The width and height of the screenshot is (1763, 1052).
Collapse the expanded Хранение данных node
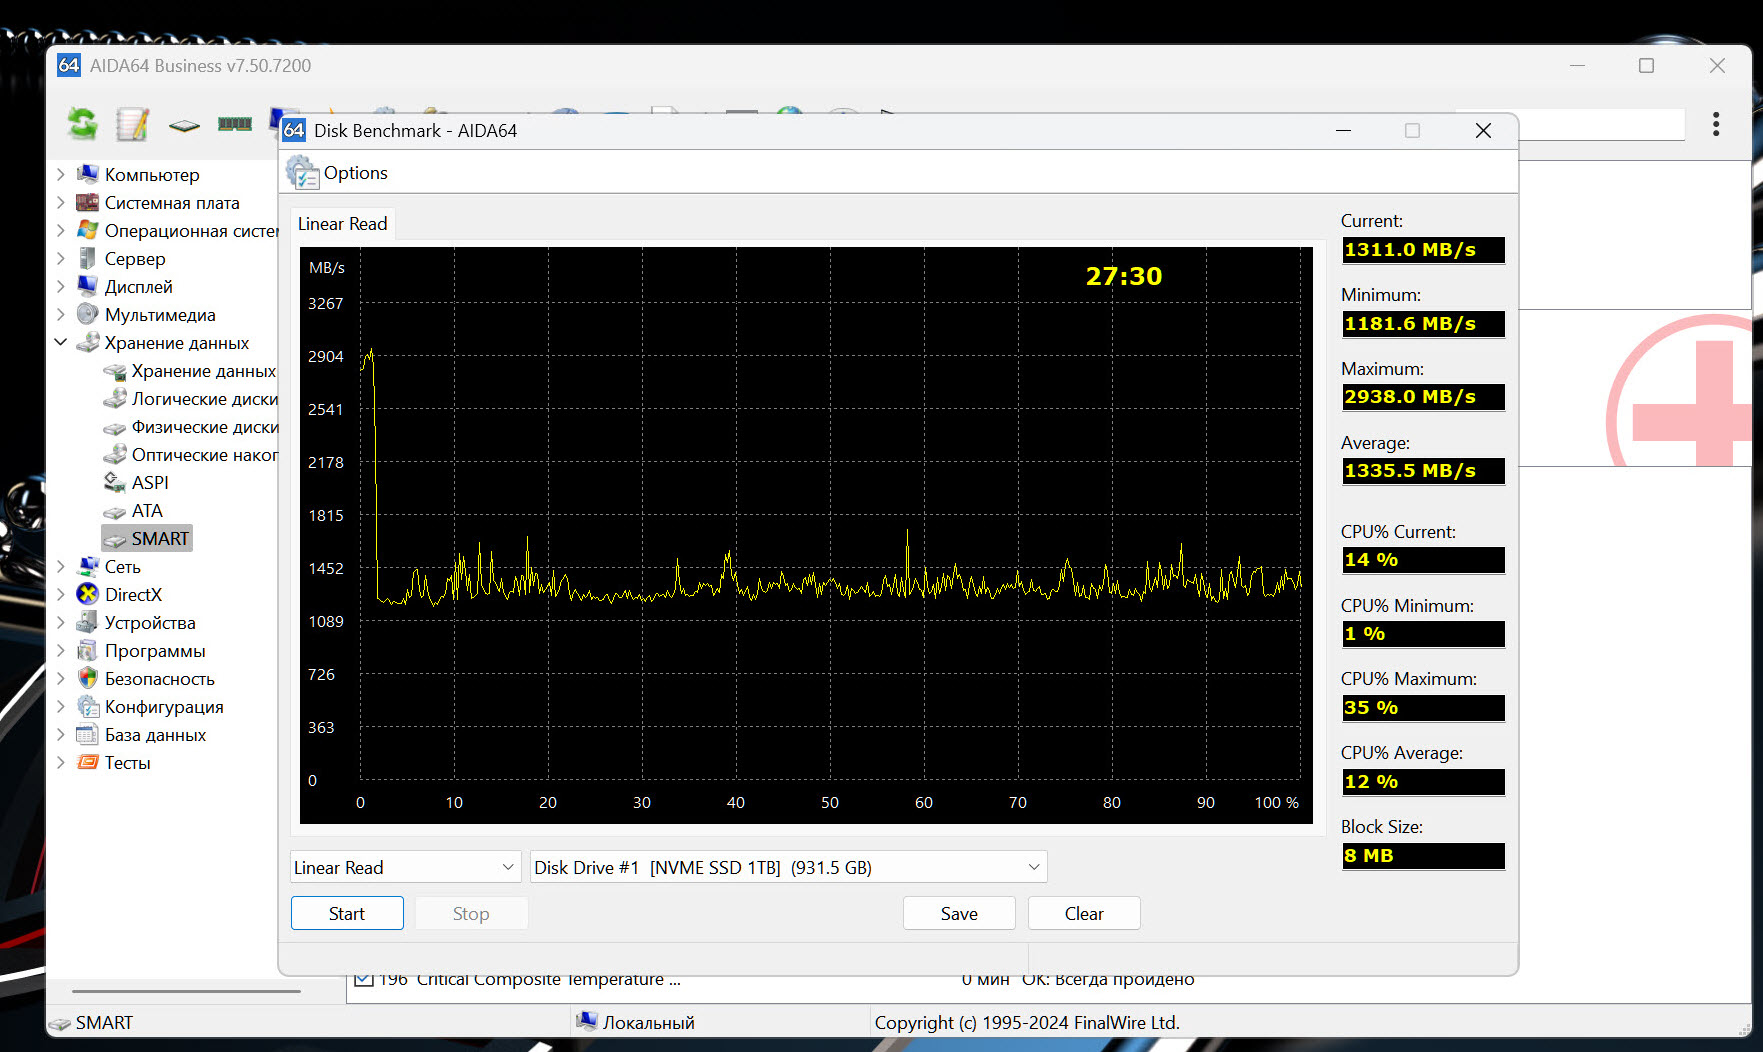pos(60,342)
